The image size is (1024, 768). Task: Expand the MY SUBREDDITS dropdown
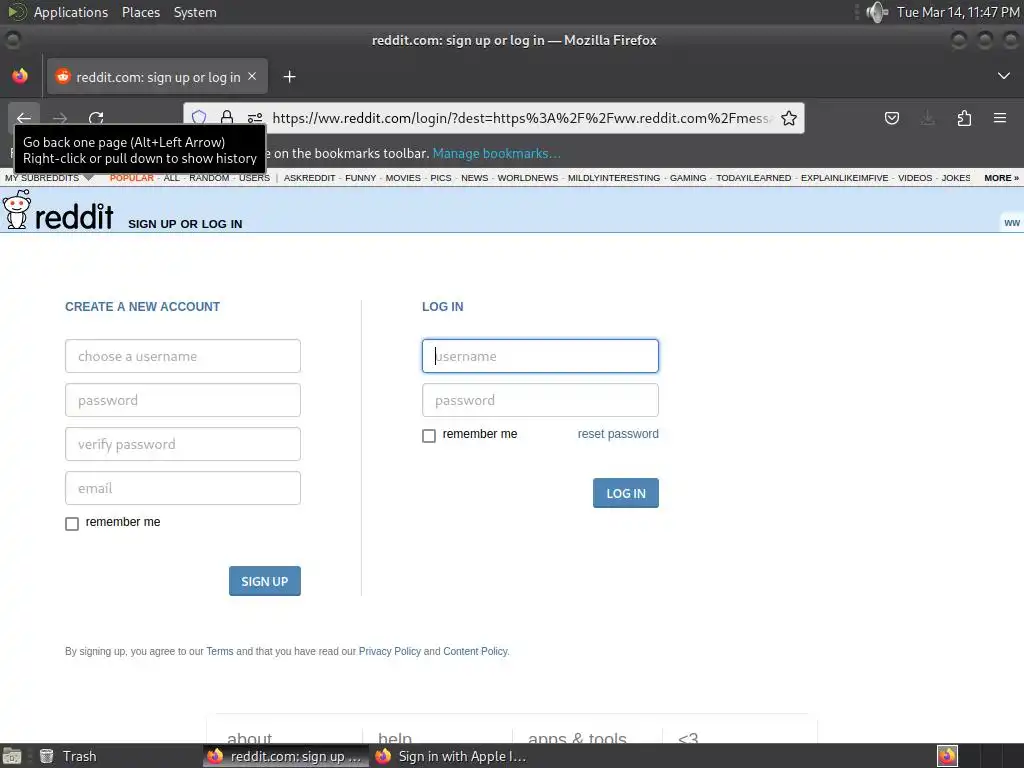point(49,178)
